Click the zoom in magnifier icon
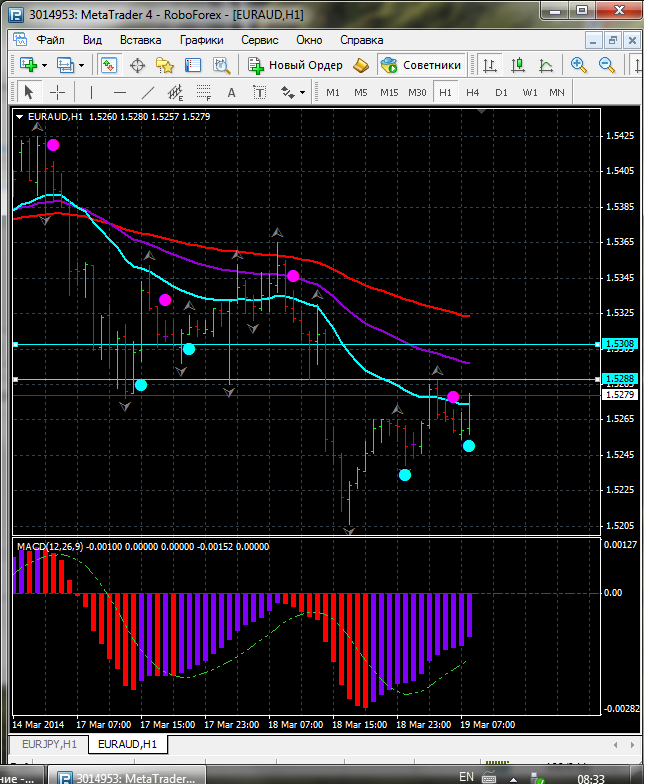The width and height of the screenshot is (650, 784). tap(579, 65)
